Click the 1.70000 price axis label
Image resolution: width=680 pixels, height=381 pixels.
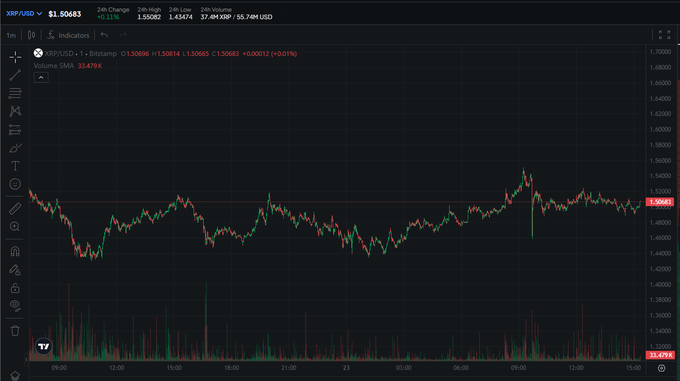660,52
